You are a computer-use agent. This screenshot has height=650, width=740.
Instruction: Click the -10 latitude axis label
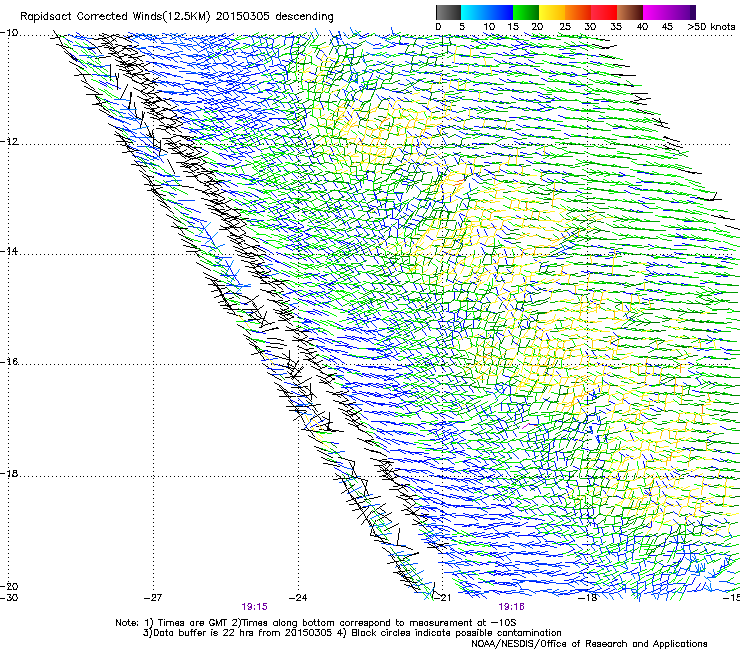coord(9,33)
